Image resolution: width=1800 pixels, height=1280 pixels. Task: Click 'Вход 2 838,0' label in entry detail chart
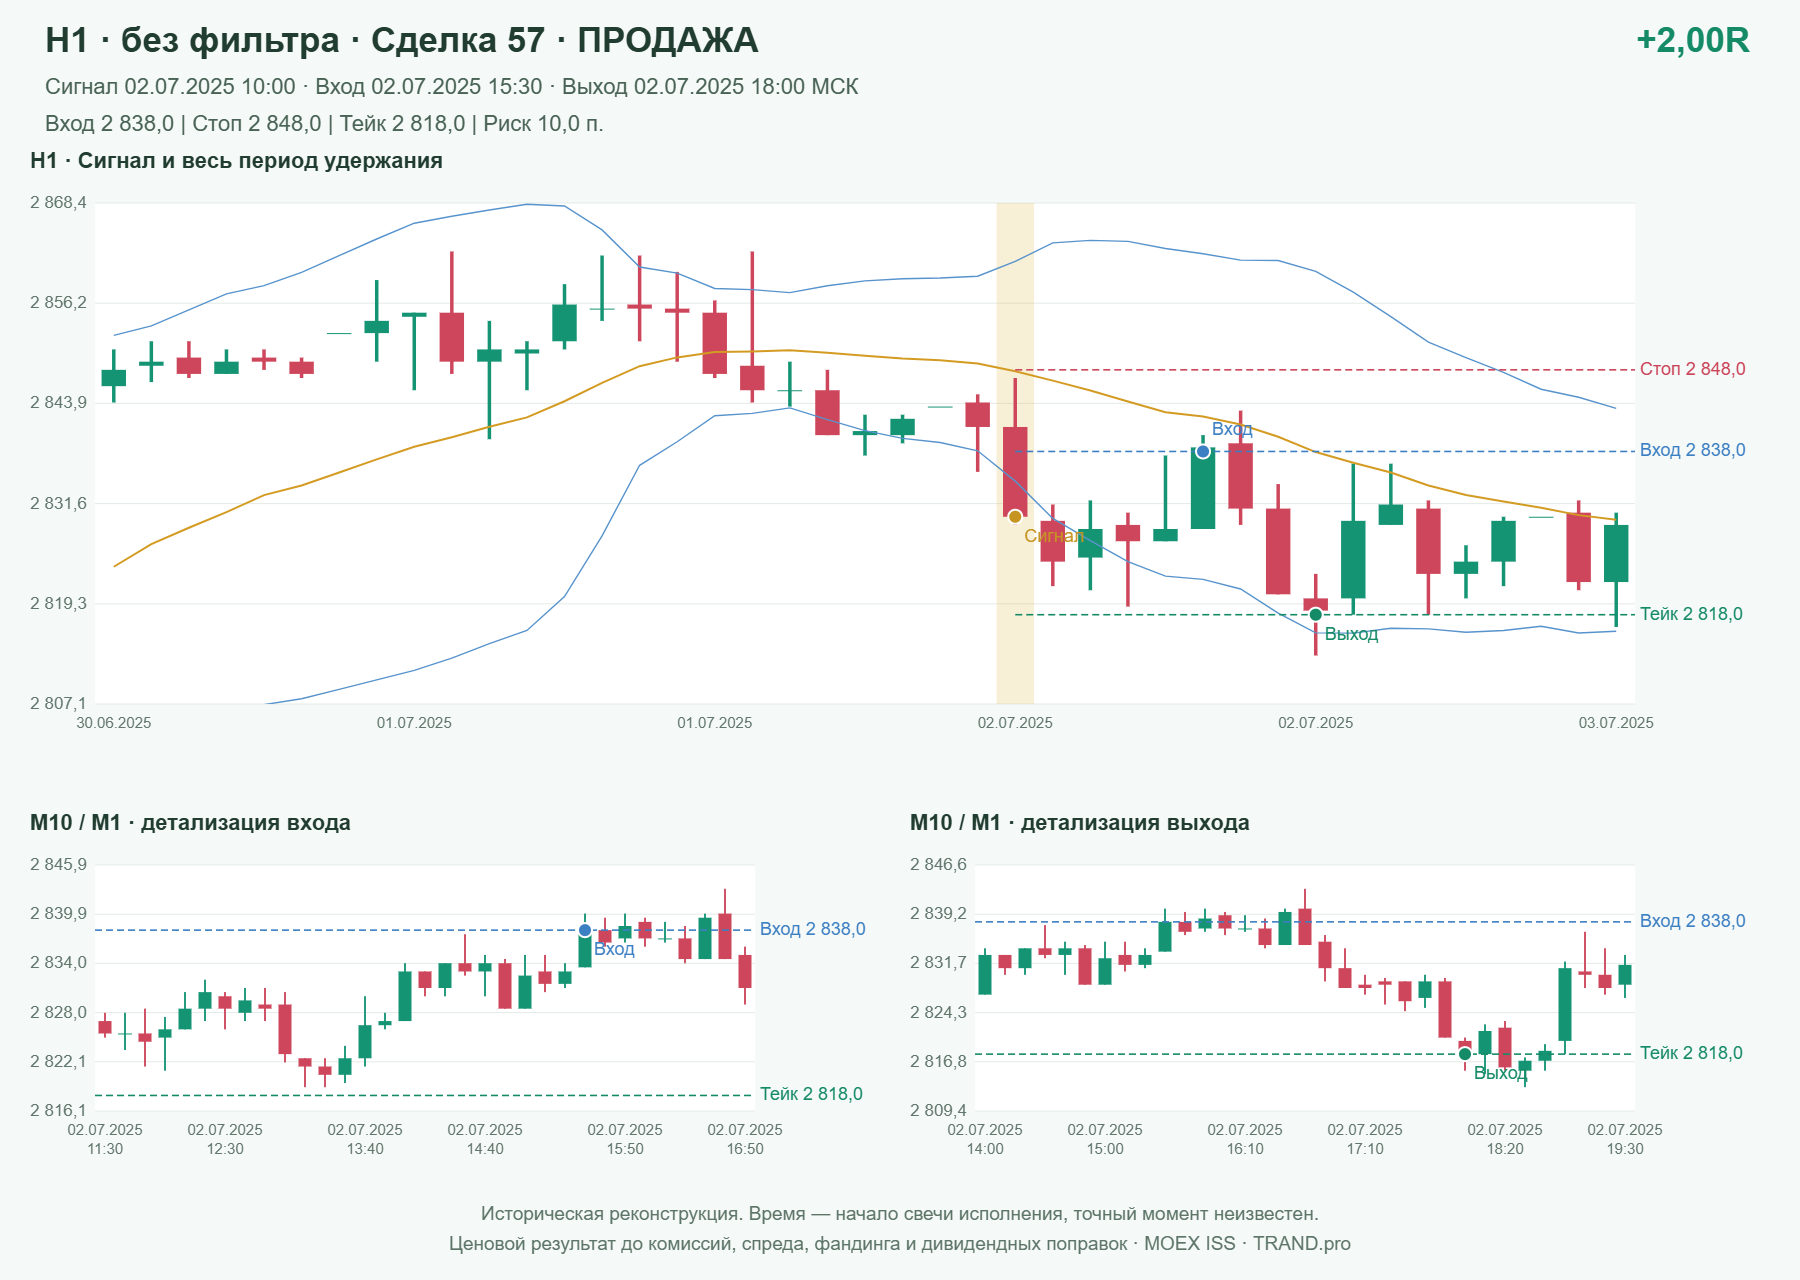[x=813, y=929]
